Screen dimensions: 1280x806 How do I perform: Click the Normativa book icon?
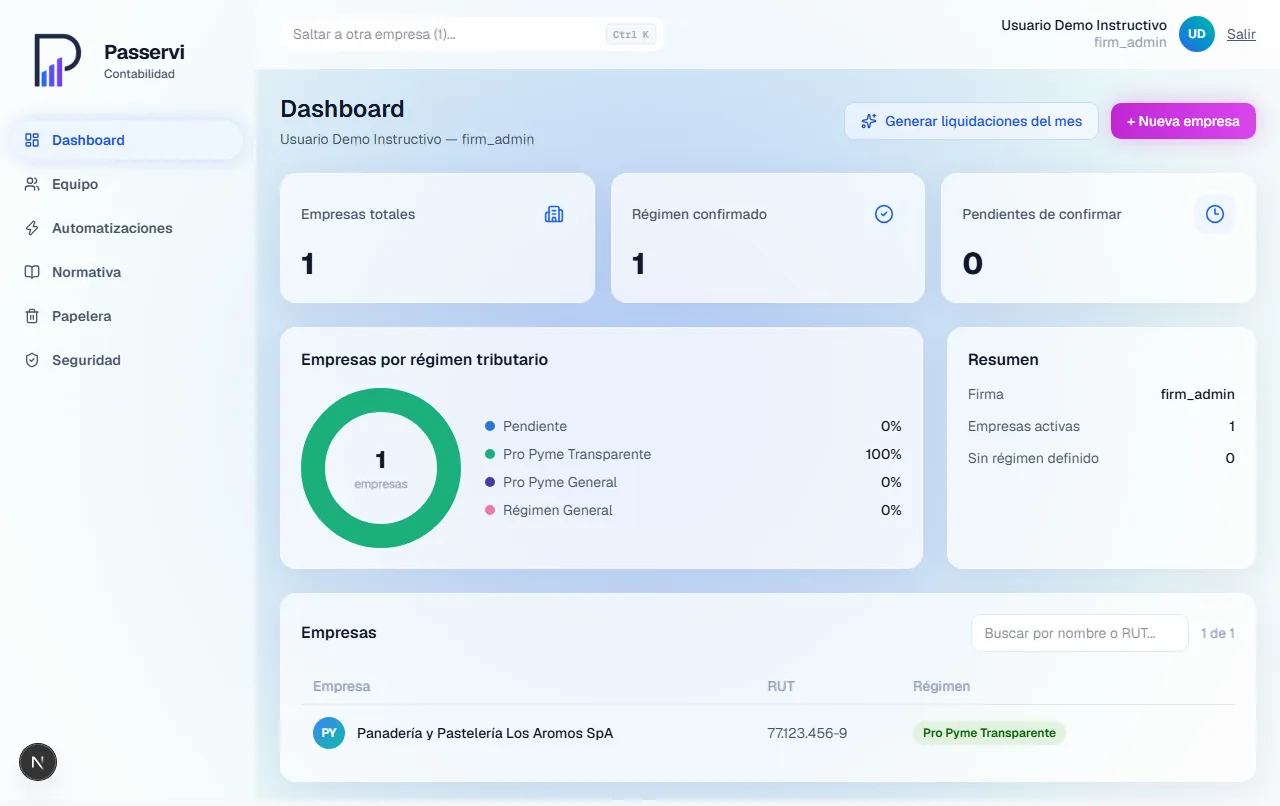coord(32,272)
